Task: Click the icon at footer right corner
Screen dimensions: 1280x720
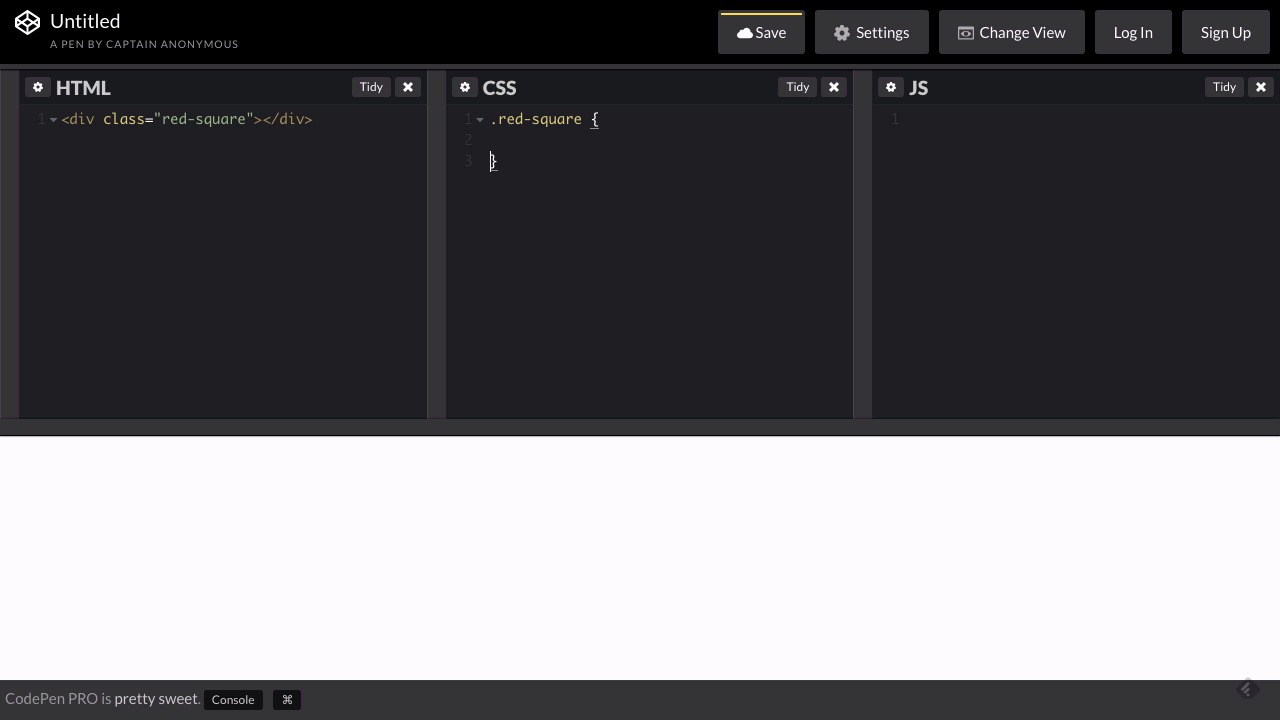Action: coord(1246,689)
